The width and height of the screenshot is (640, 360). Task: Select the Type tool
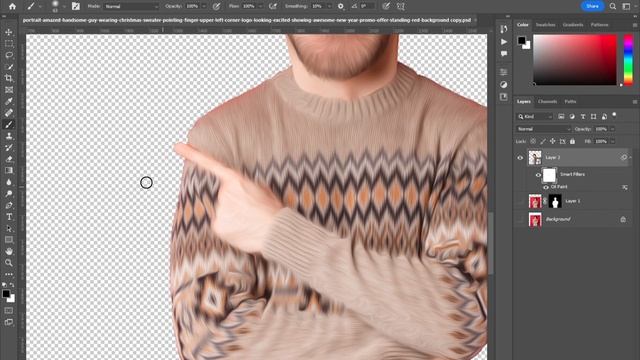(9, 217)
